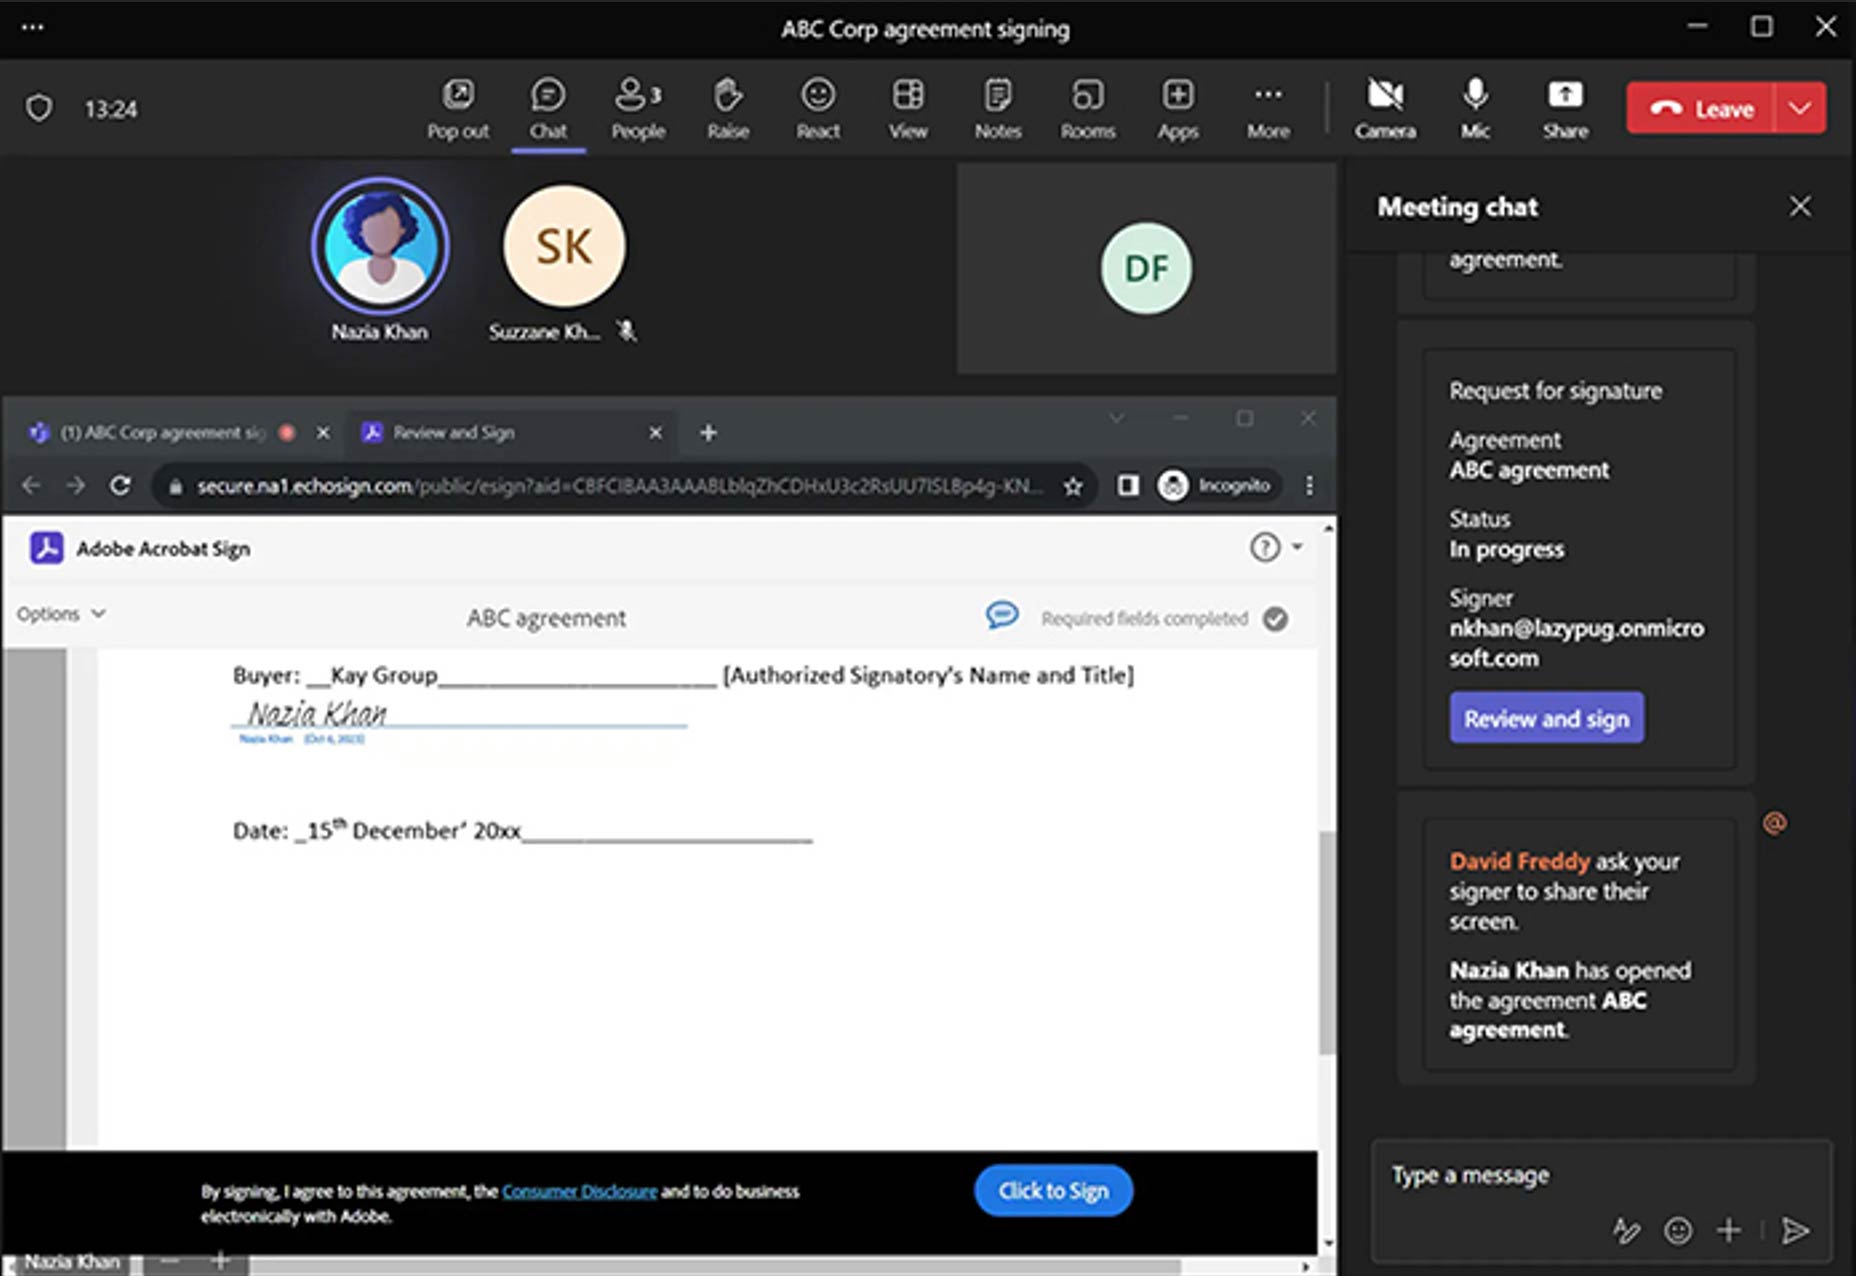Reload the echosign page
The width and height of the screenshot is (1856, 1276).
pos(120,485)
